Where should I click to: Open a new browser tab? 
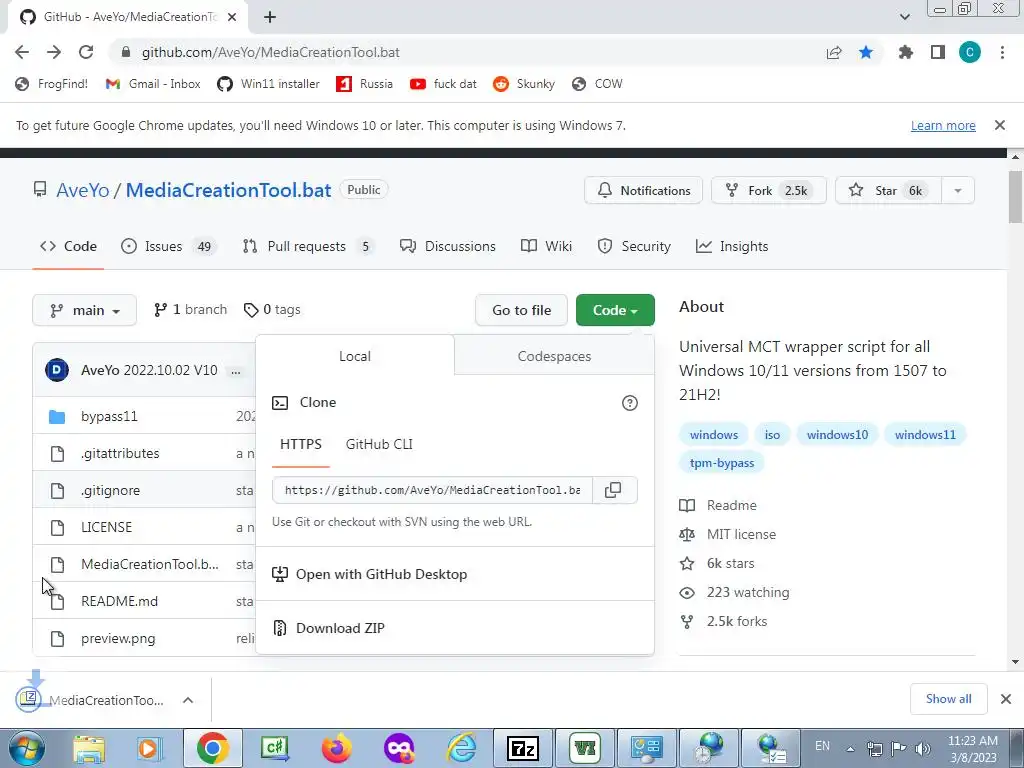coord(270,18)
